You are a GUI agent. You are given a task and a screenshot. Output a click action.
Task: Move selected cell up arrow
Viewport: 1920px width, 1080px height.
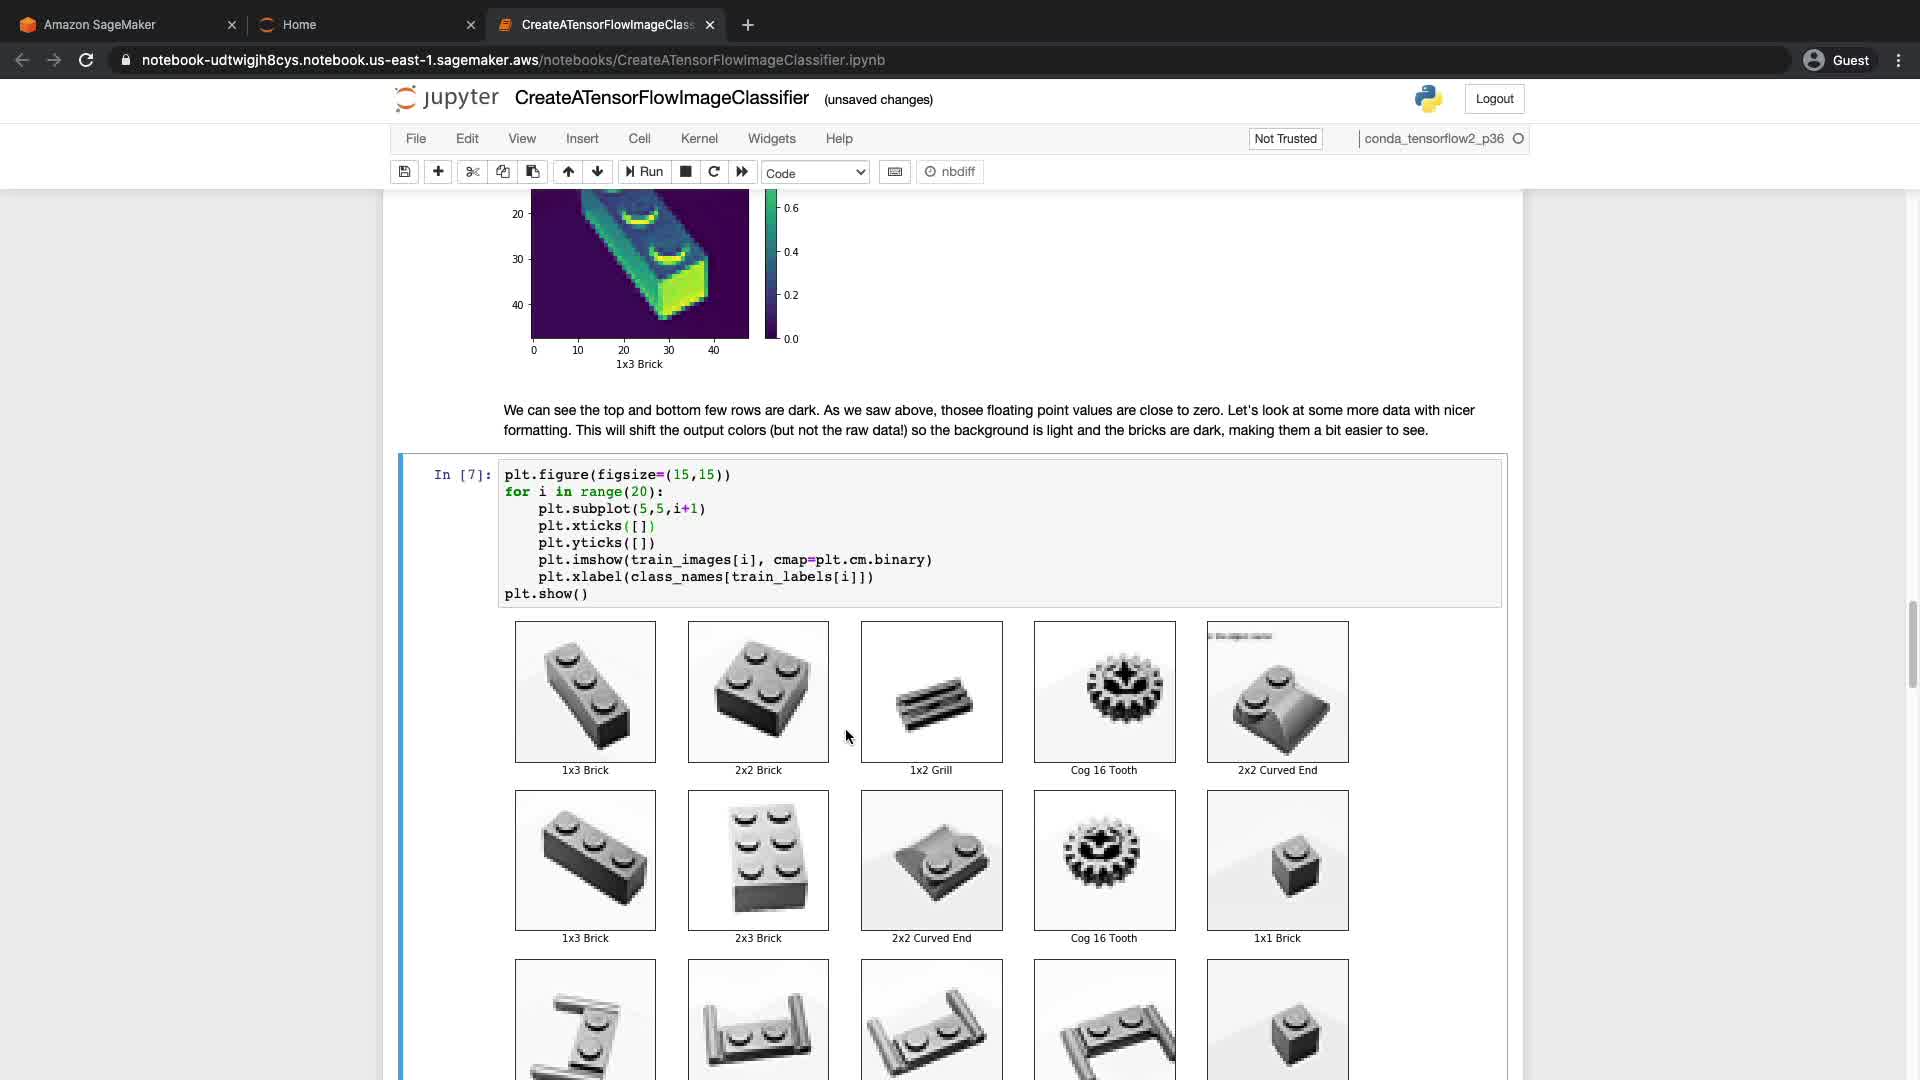[568, 172]
